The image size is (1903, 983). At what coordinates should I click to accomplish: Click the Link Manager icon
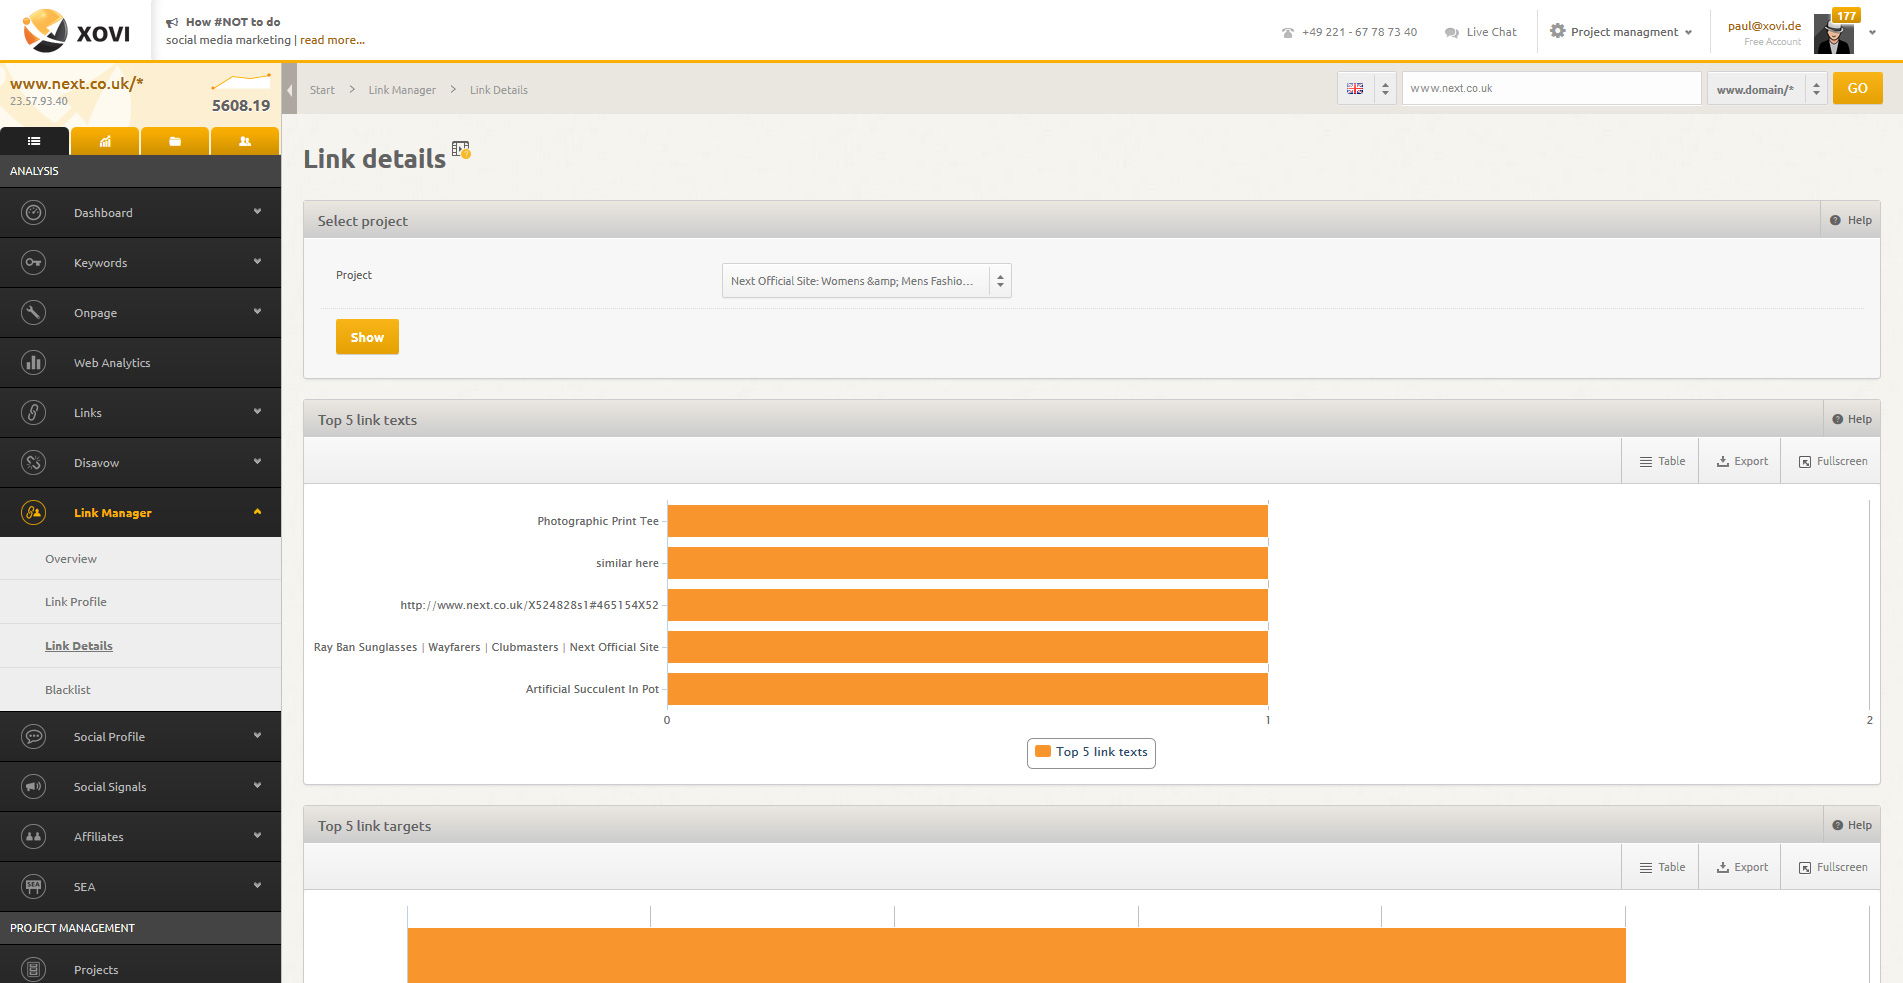tap(34, 513)
